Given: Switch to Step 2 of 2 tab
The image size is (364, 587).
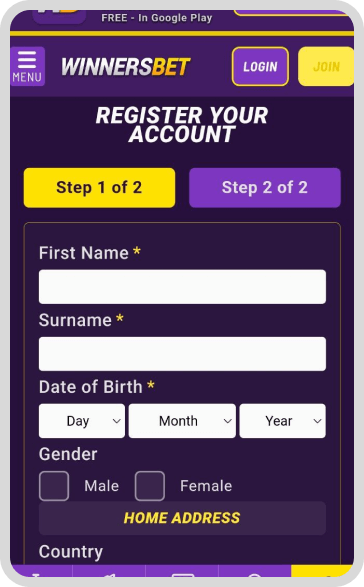Looking at the screenshot, I should point(265,188).
